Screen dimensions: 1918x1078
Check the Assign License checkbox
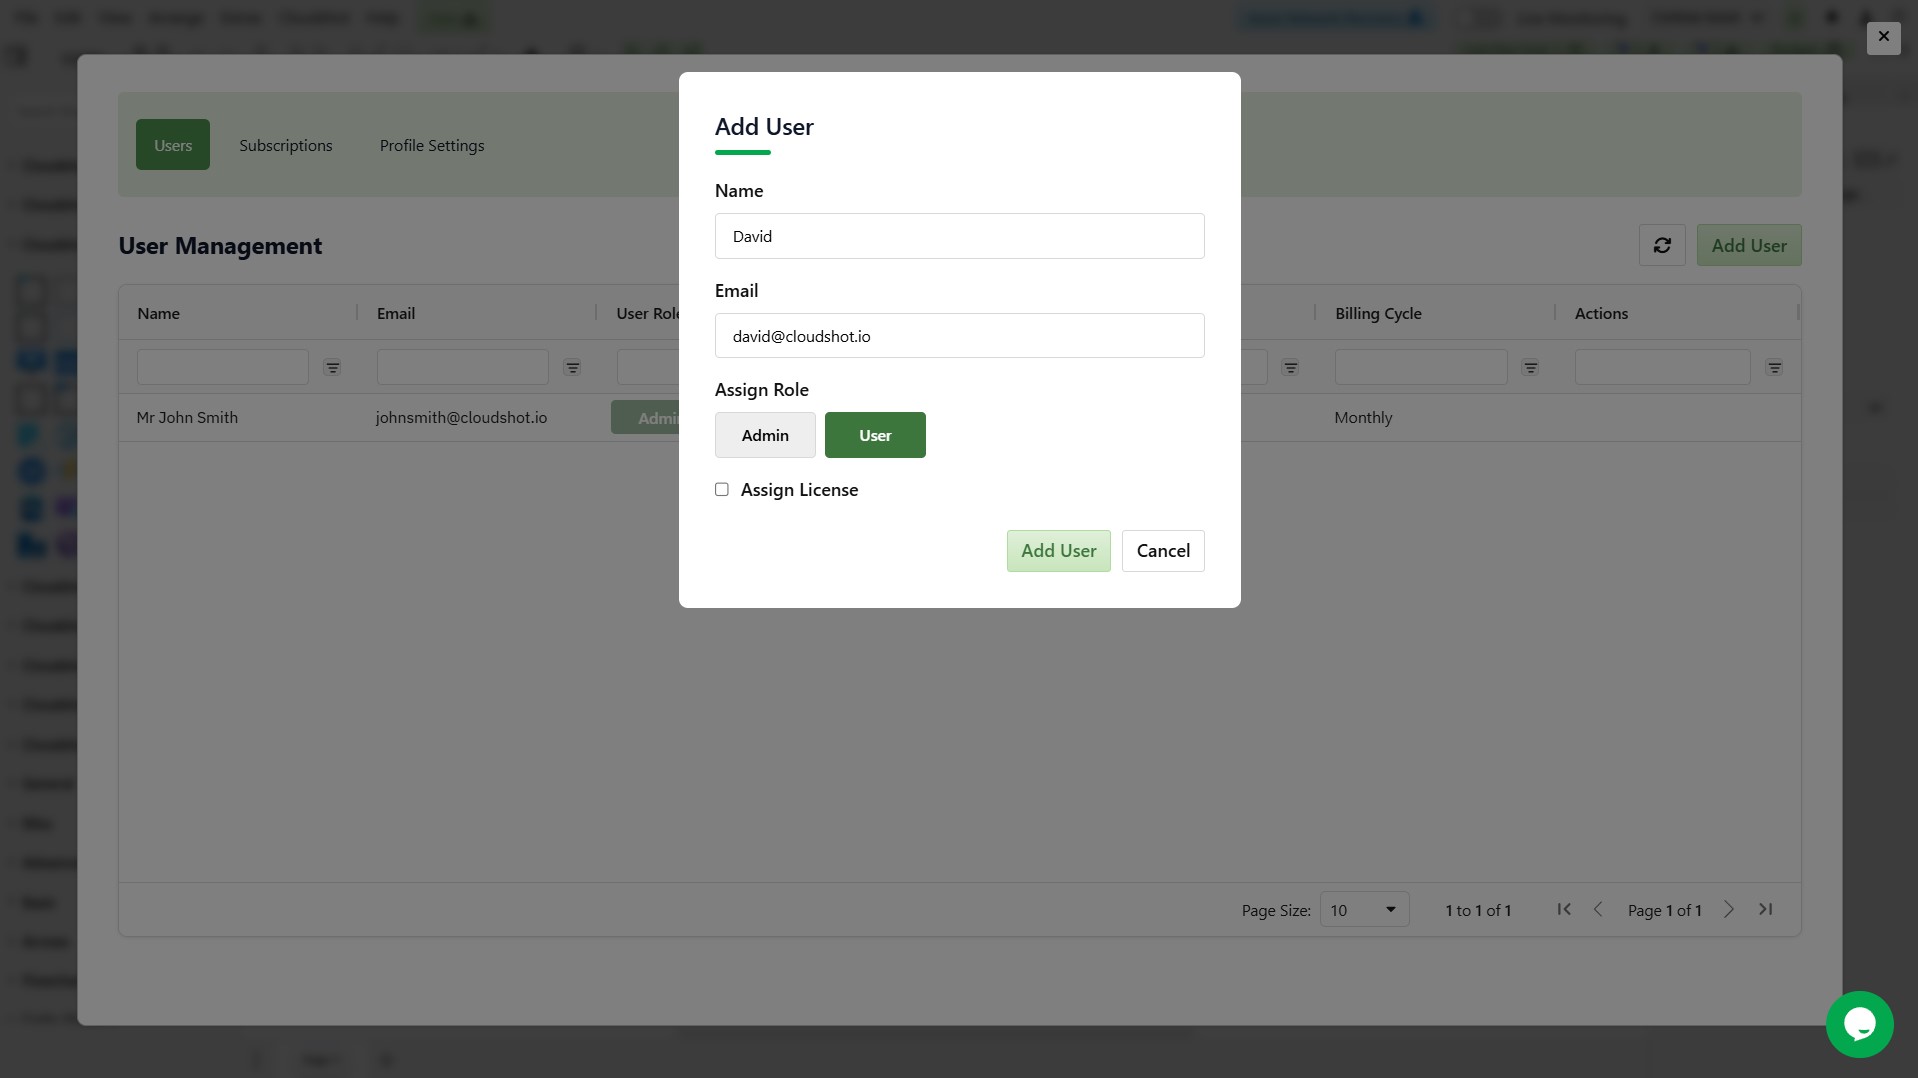[x=722, y=489]
